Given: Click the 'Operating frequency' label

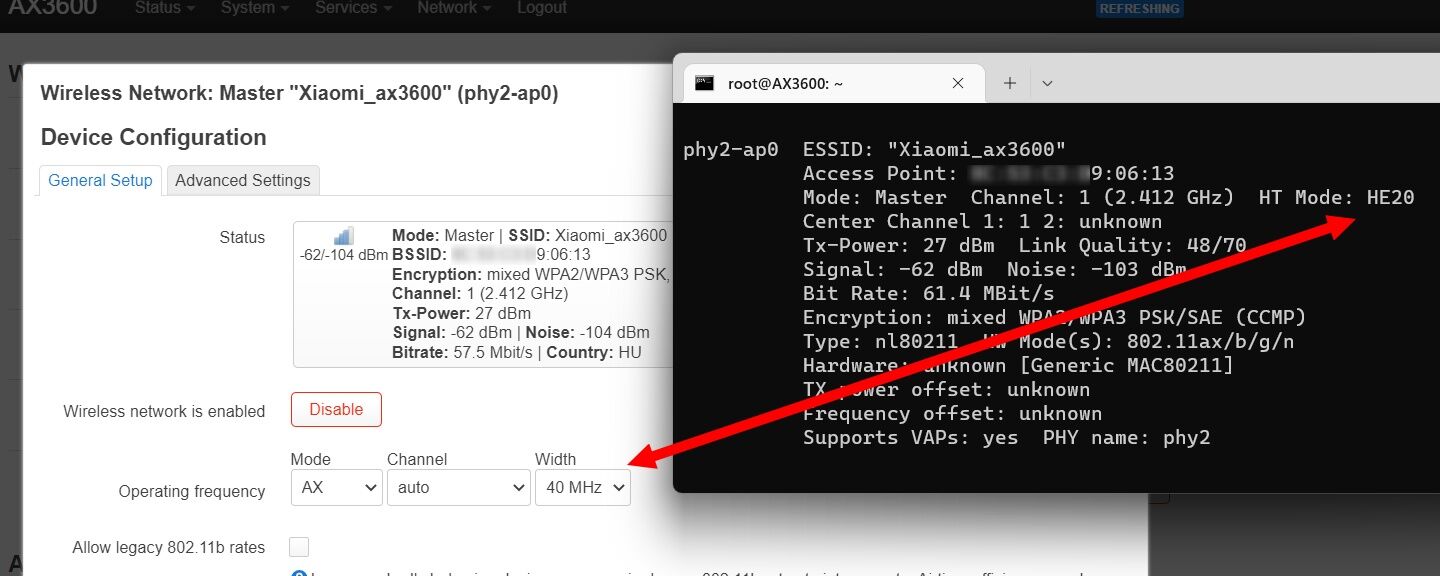Looking at the screenshot, I should tap(192, 491).
